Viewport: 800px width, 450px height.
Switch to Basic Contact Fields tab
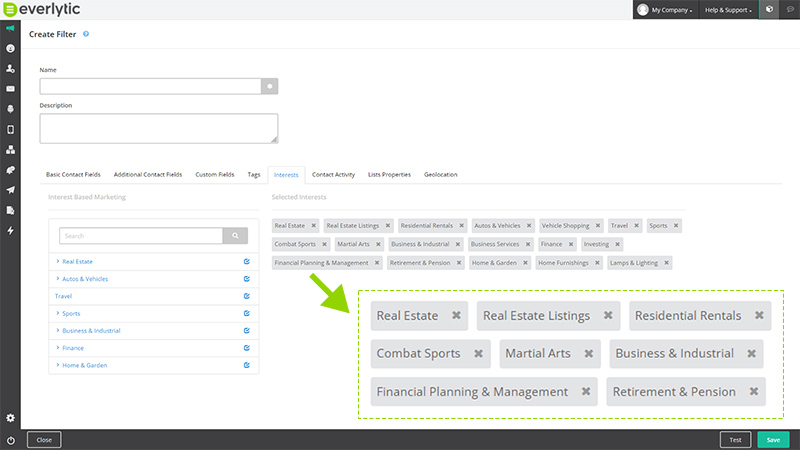[73, 174]
